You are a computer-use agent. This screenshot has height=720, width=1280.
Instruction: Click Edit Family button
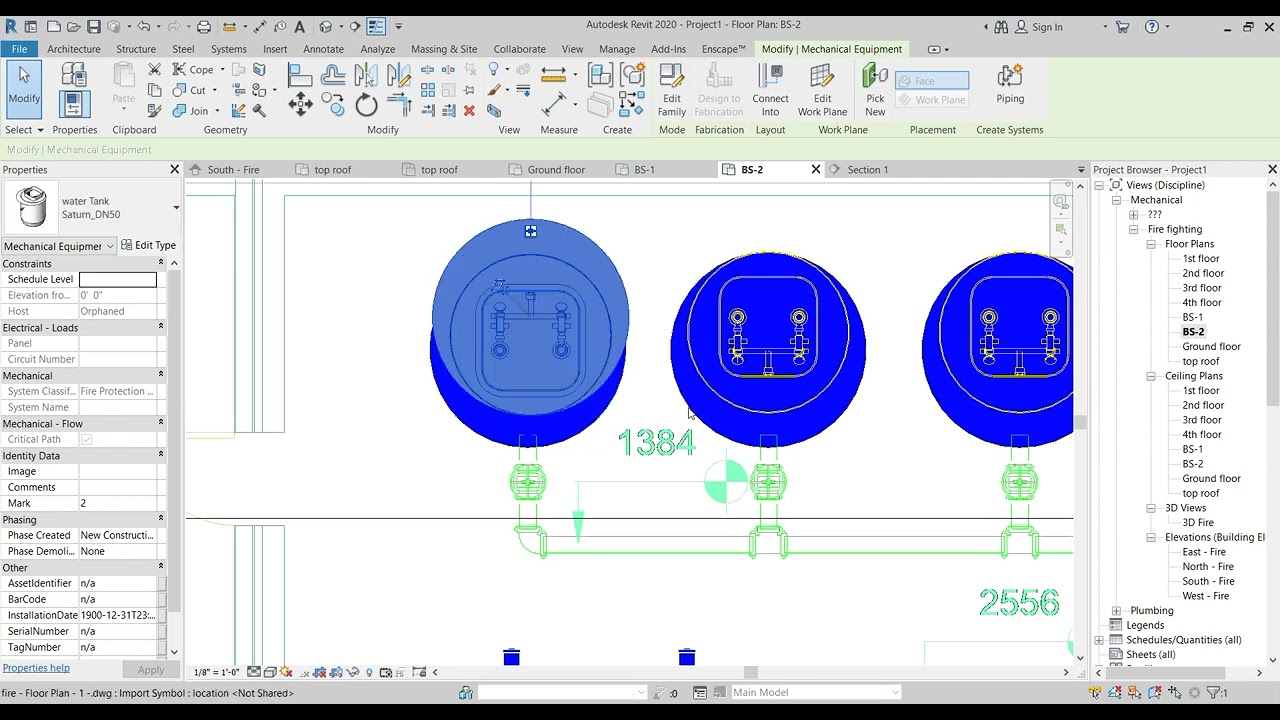point(672,90)
